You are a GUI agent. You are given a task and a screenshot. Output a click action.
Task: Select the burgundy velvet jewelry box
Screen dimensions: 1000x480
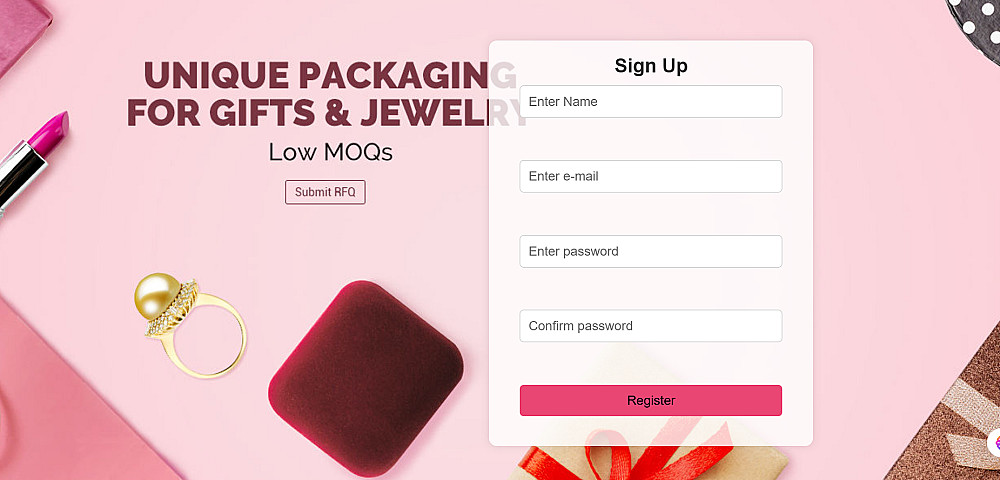click(365, 376)
